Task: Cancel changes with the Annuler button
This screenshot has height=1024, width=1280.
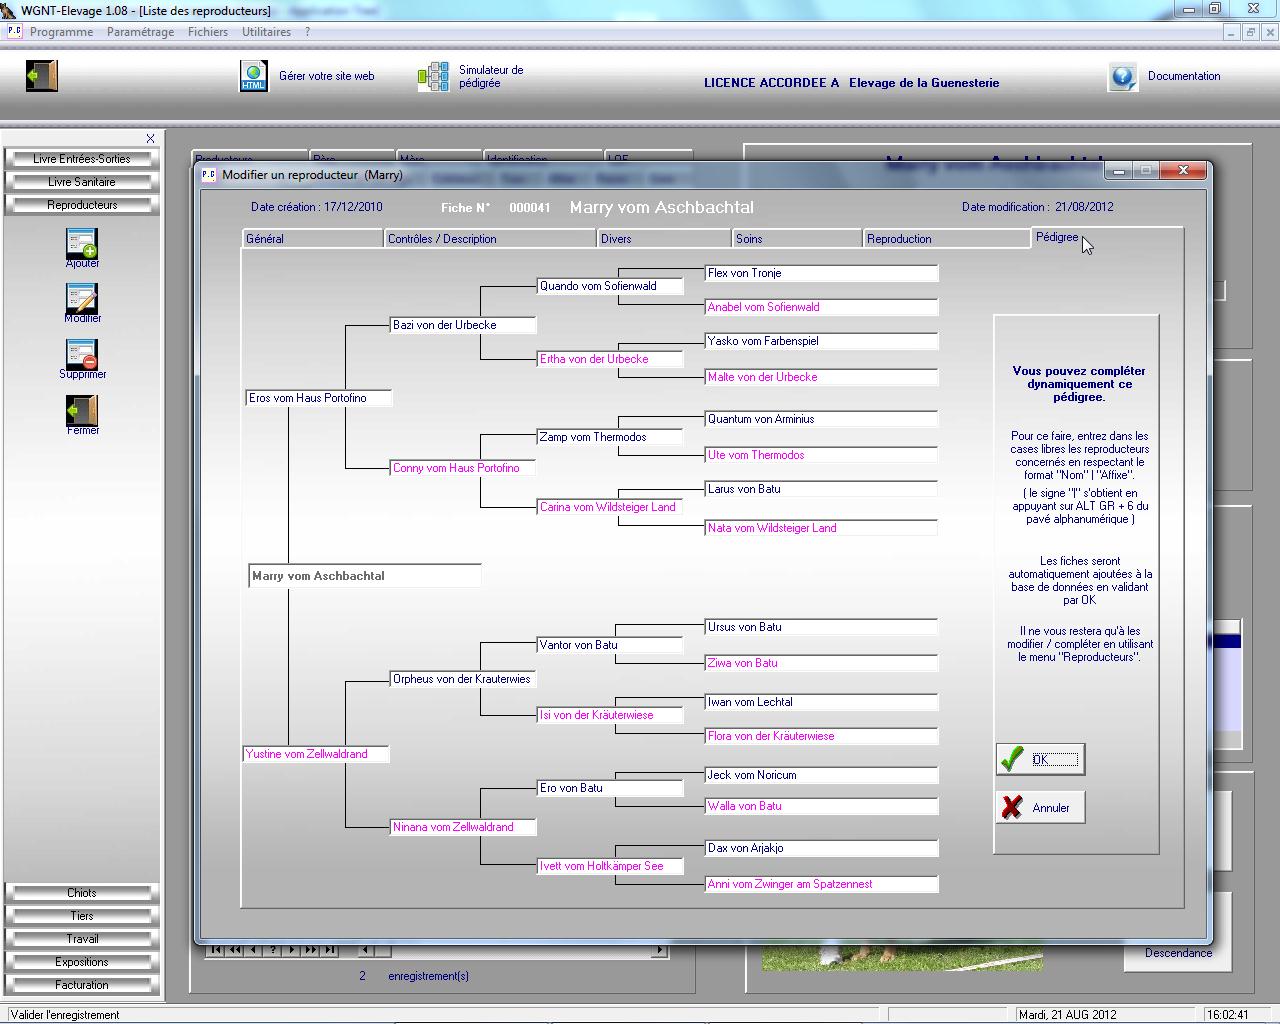Action: 1040,807
